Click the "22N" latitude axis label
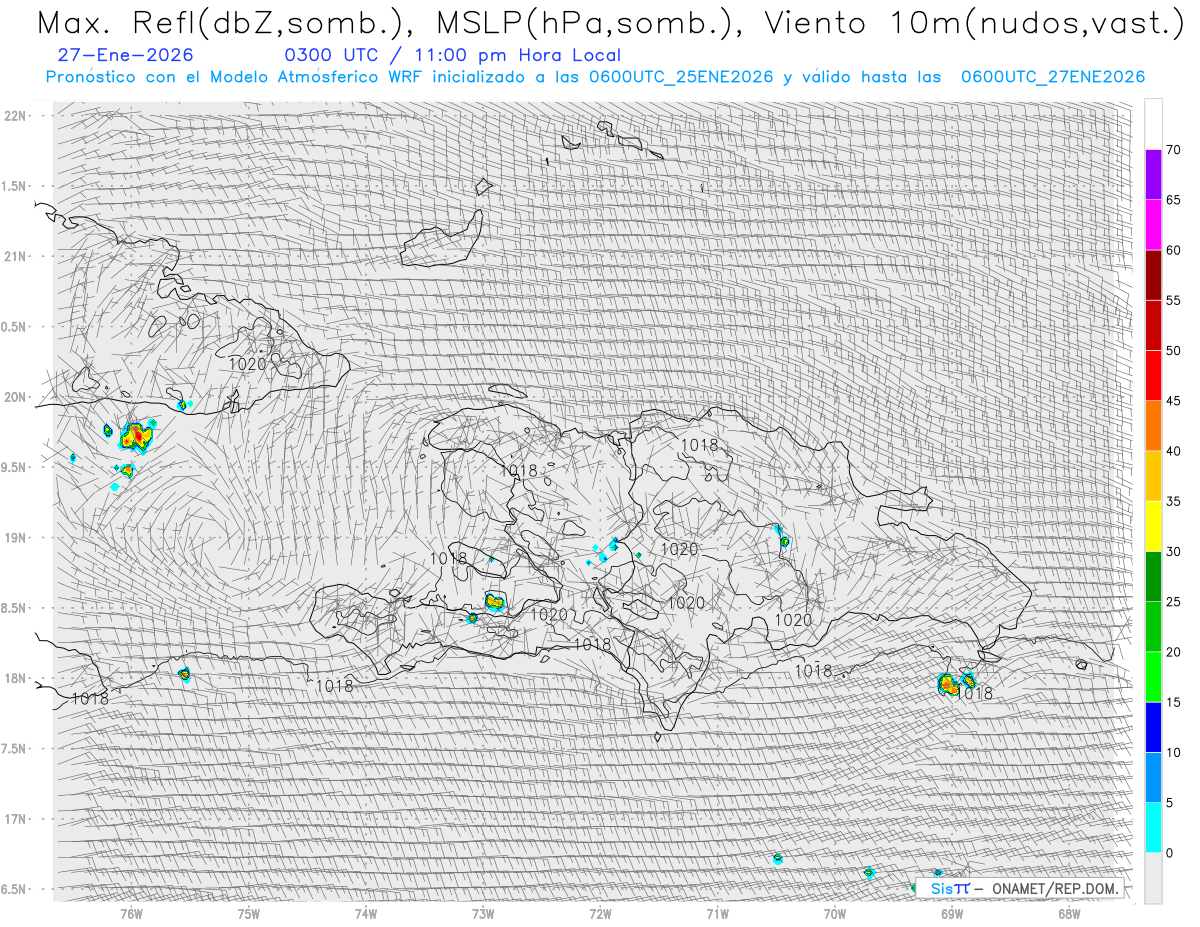 click(15, 116)
